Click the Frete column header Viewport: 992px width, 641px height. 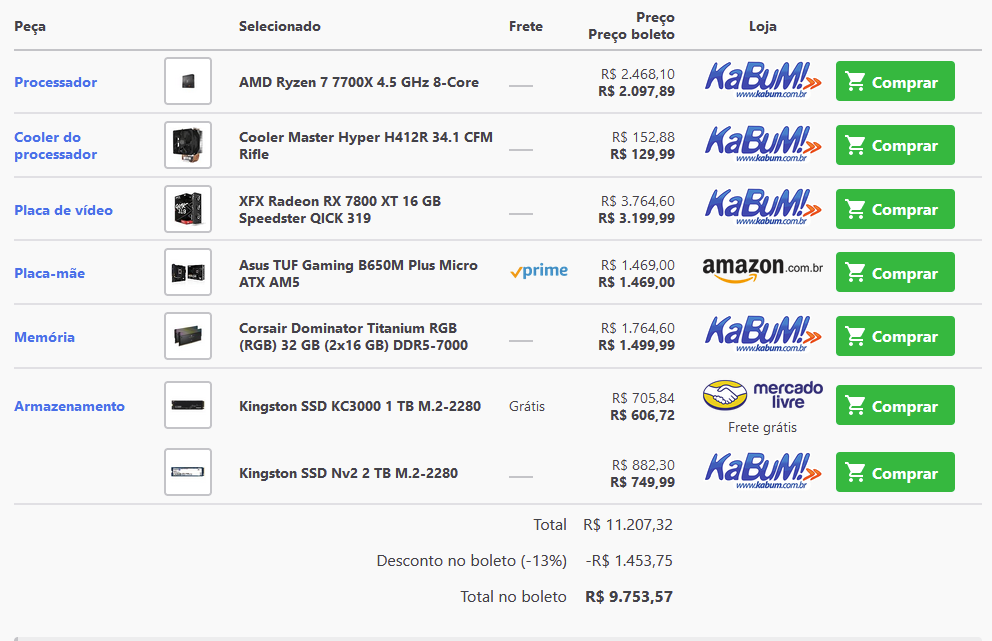click(526, 27)
